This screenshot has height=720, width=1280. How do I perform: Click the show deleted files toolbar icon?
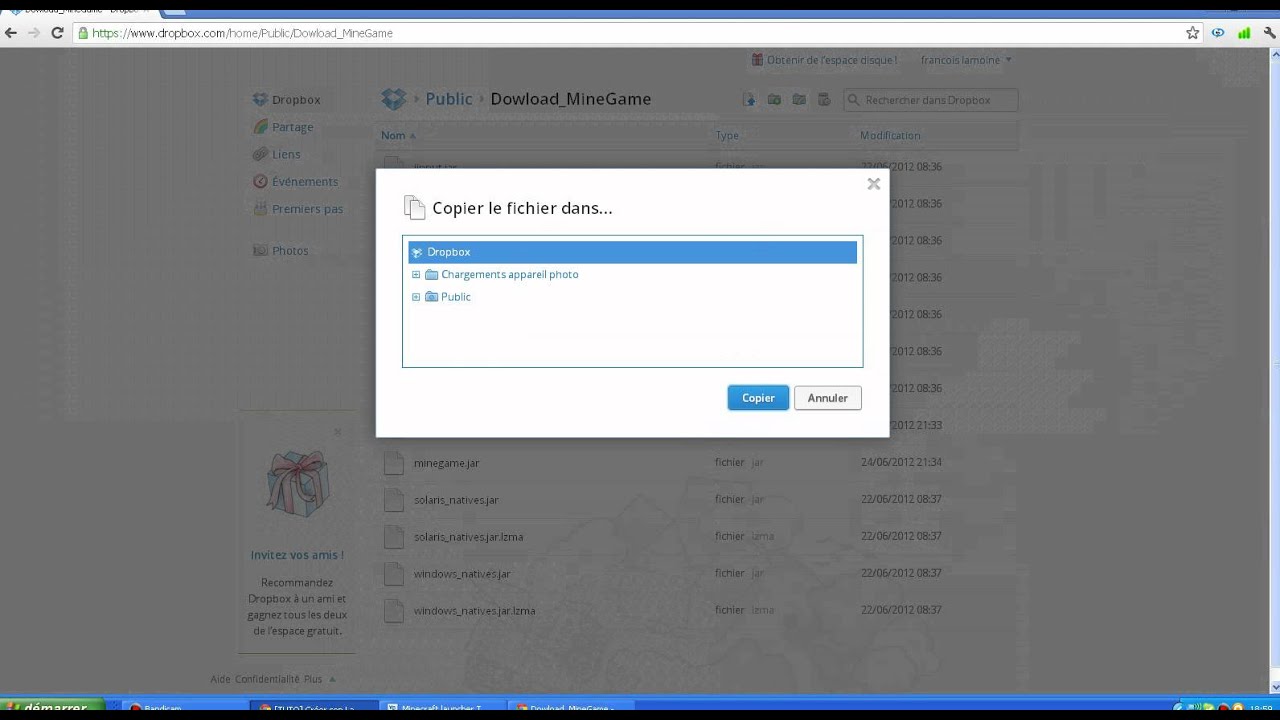[x=824, y=99]
